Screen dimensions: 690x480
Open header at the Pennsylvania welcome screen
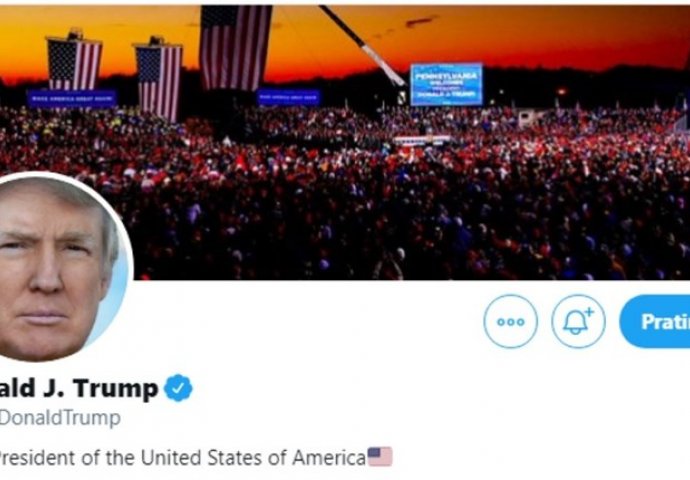point(446,84)
